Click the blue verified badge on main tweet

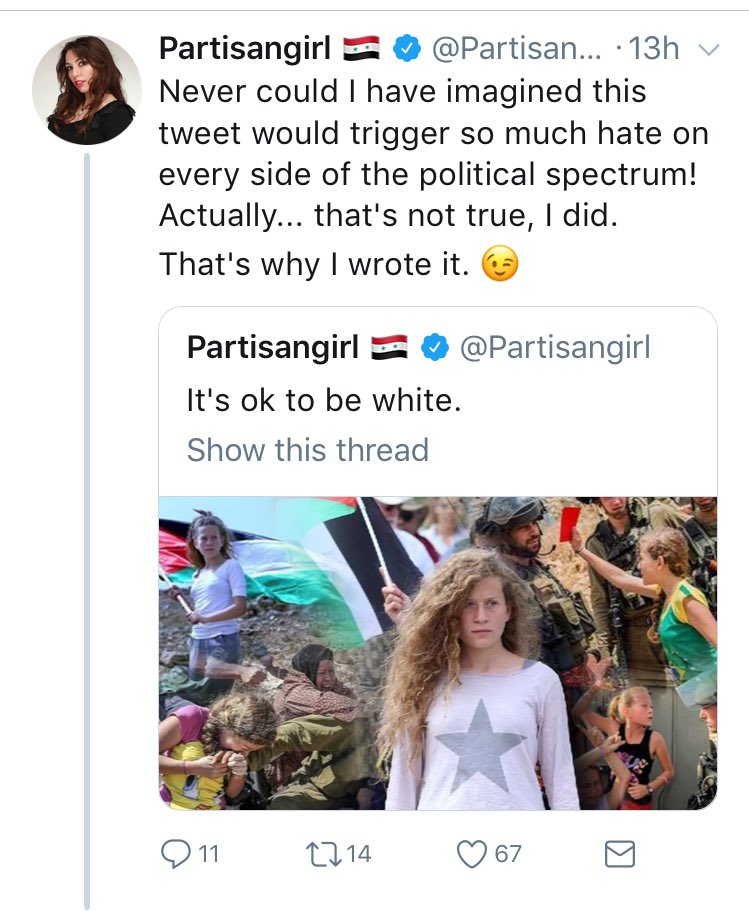[407, 48]
